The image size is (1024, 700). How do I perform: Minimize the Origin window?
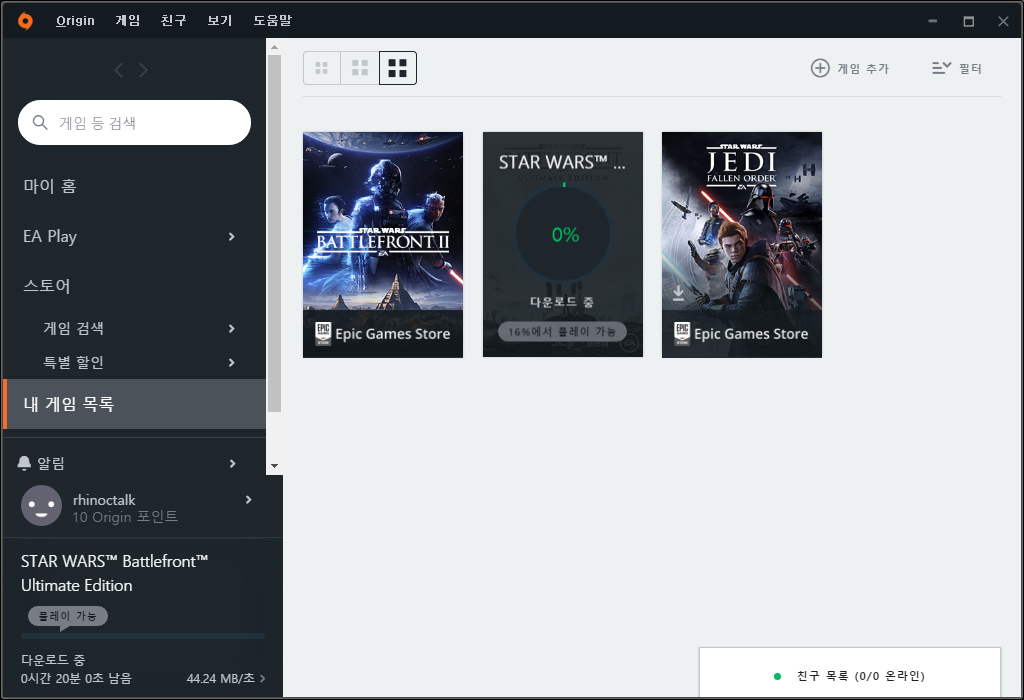coord(933,21)
